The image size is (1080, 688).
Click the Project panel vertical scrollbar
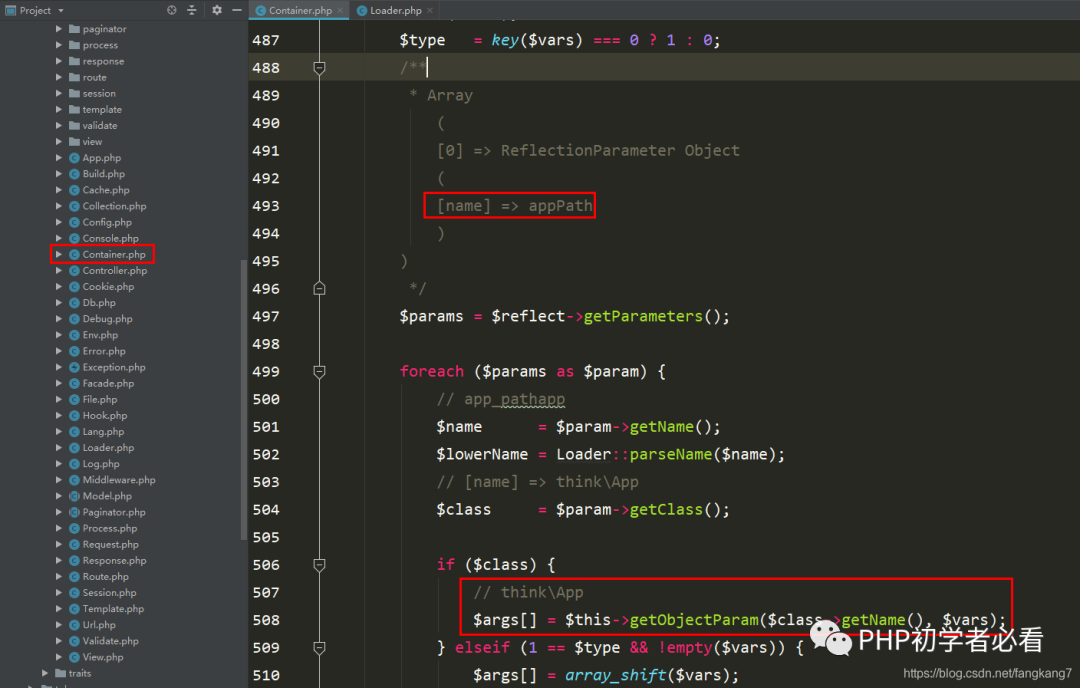point(243,399)
